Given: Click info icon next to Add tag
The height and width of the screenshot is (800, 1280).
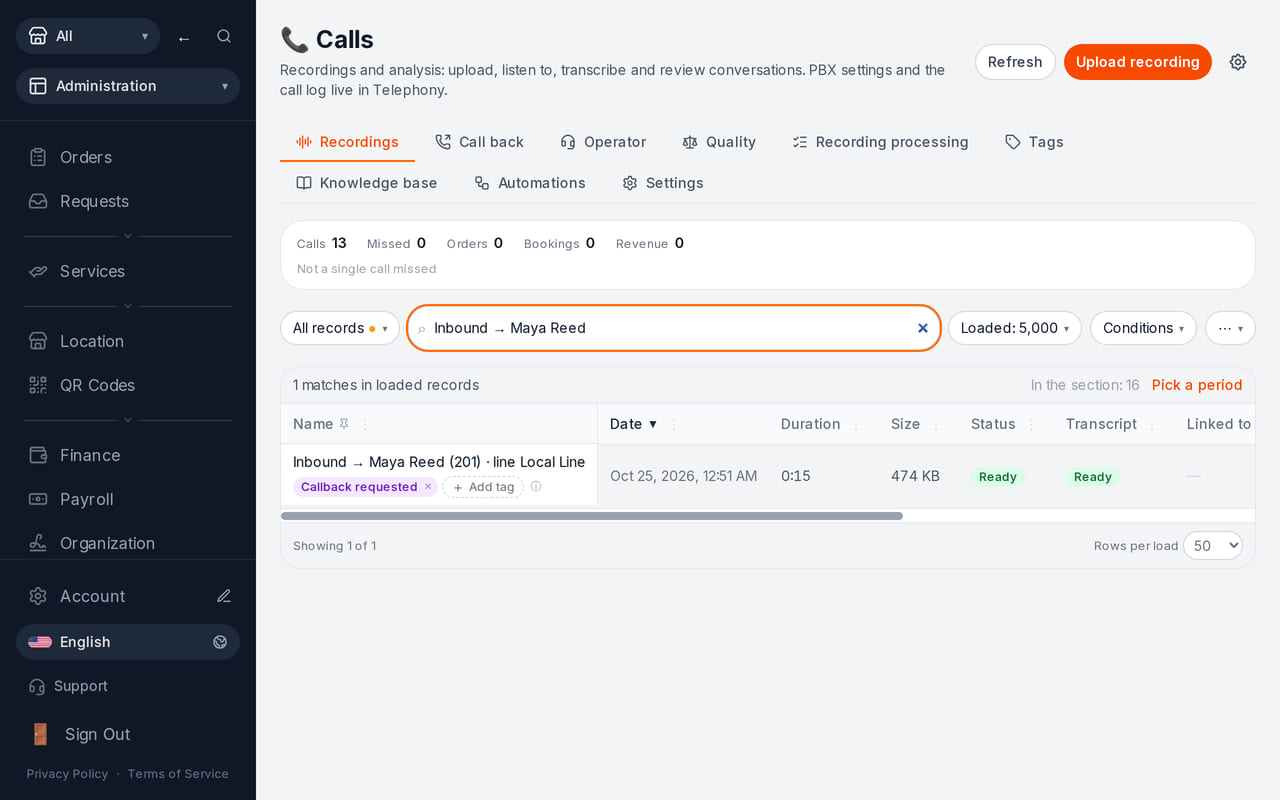Looking at the screenshot, I should point(536,487).
